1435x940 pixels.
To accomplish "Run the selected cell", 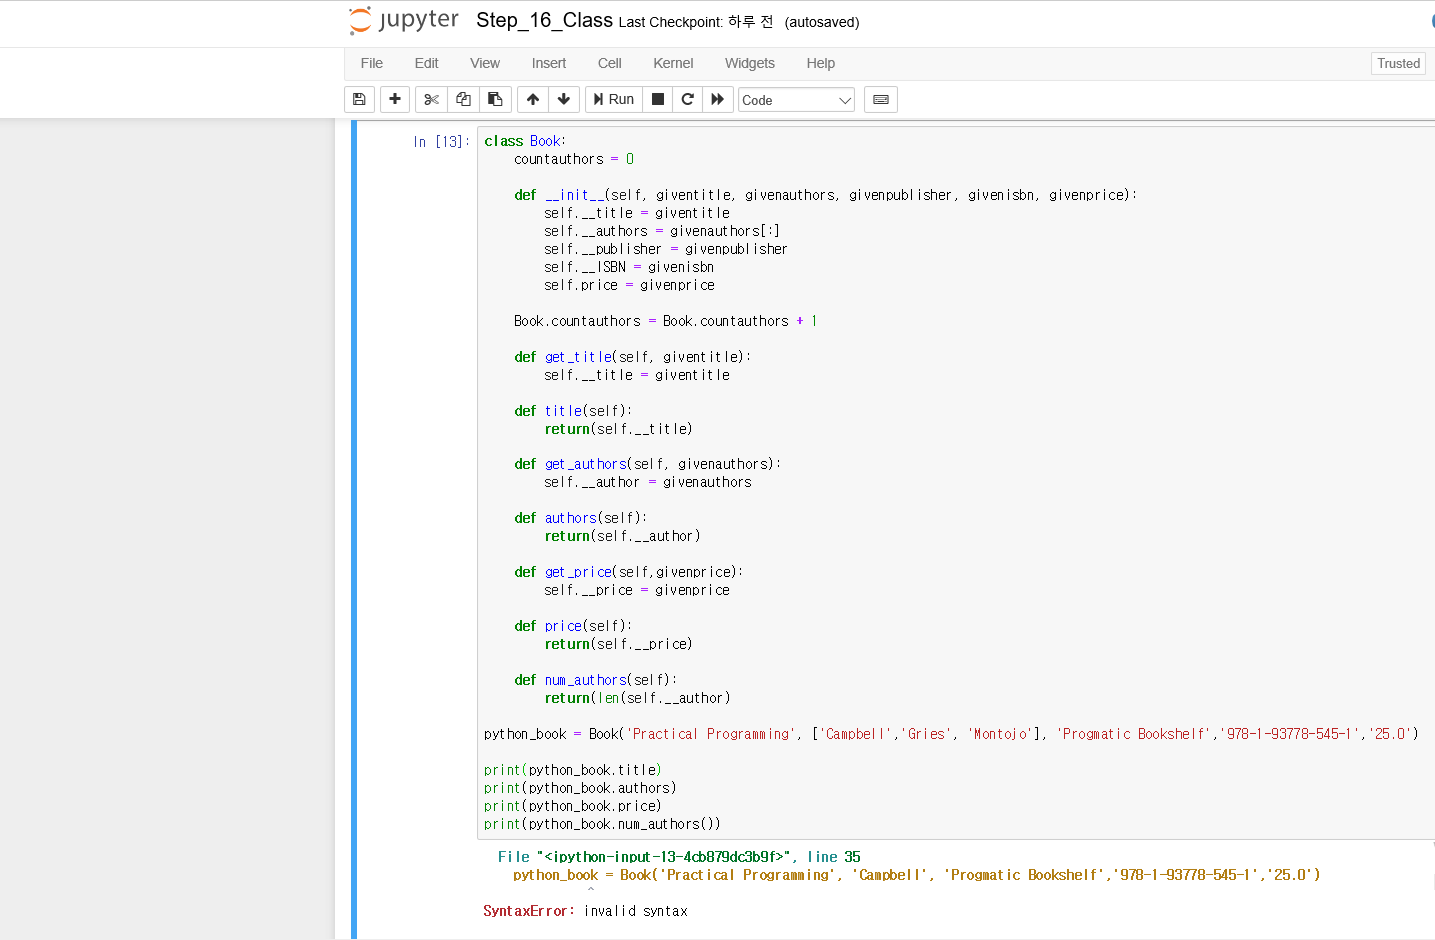I will coord(614,99).
